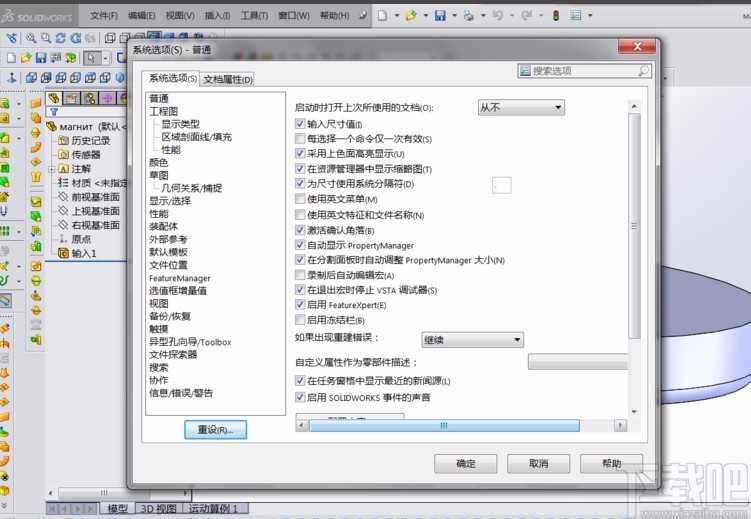Click the 取消 button
The height and width of the screenshot is (519, 751).
pos(538,463)
